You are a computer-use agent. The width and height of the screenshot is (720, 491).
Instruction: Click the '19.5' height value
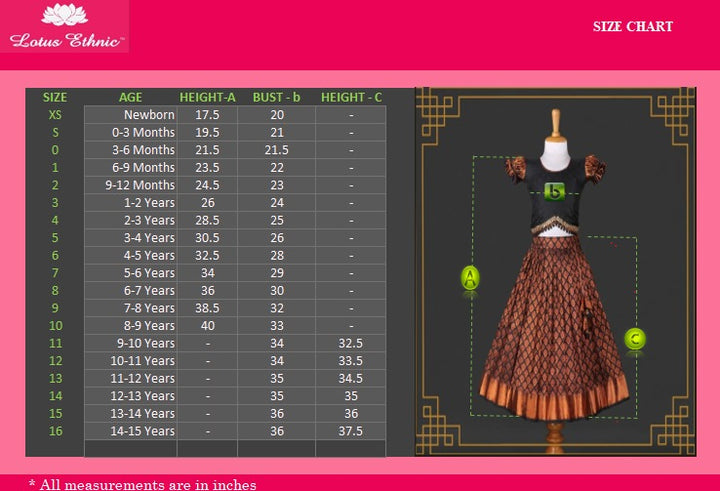coord(207,132)
